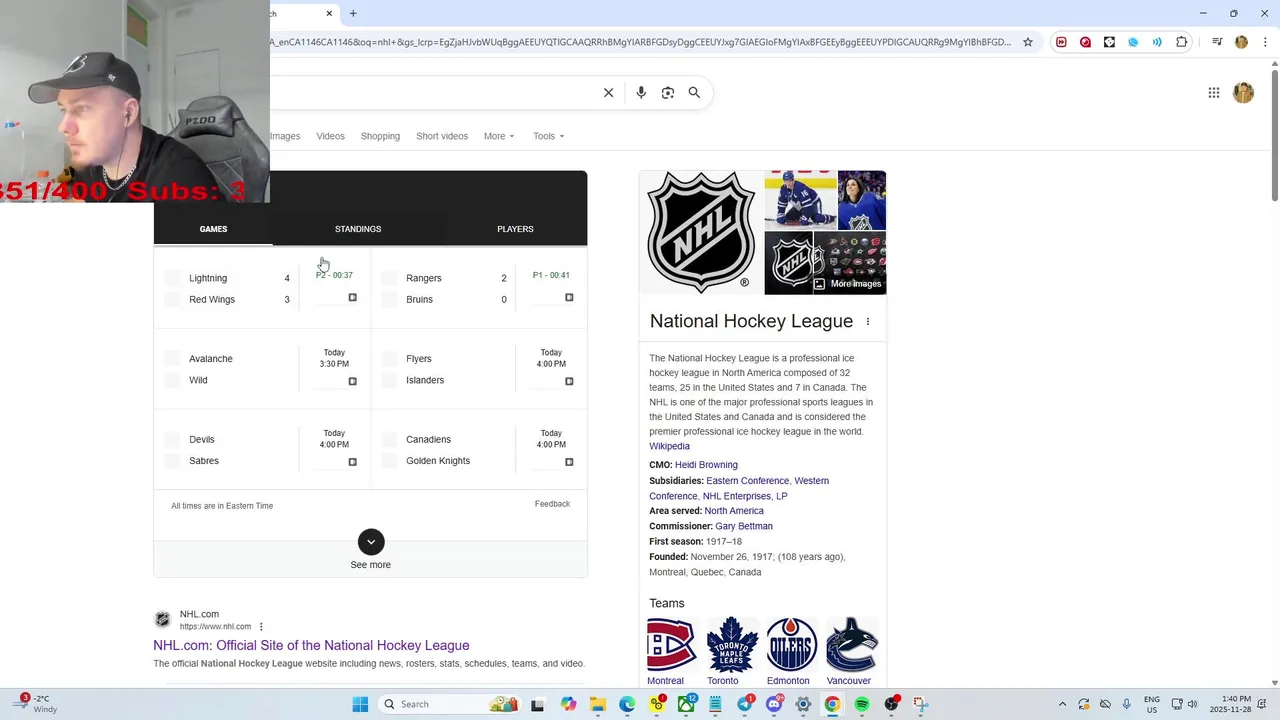Screen dimensions: 1280x720
Task: Switch to the PLAYERS tab
Action: [515, 229]
